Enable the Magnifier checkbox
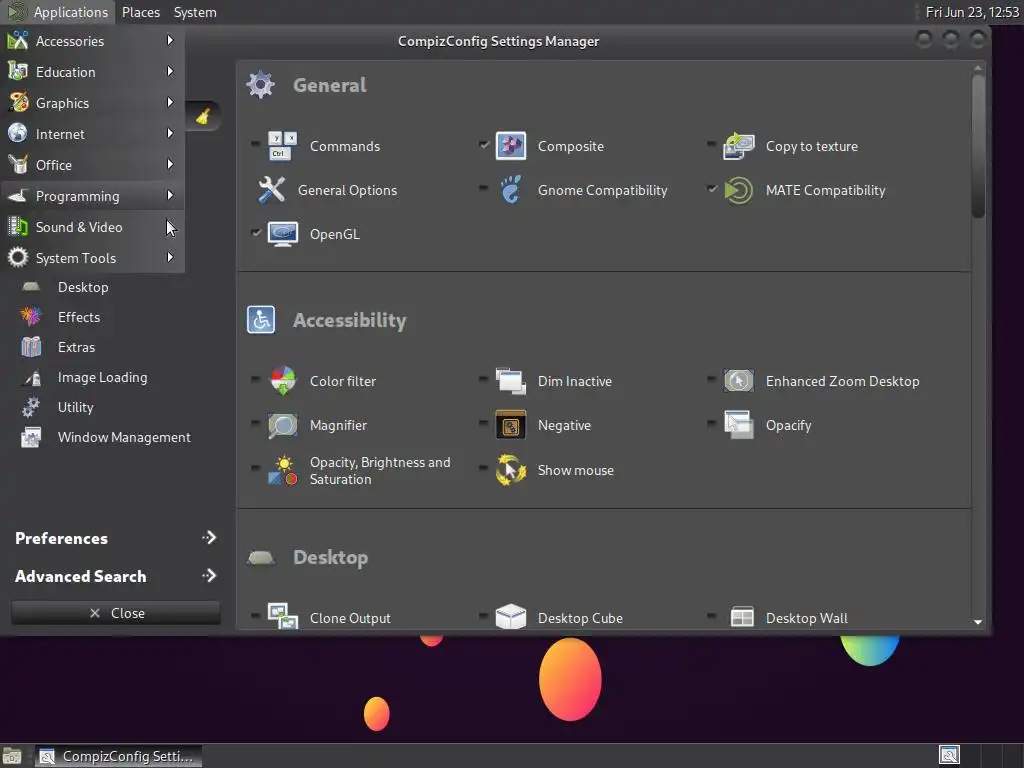The height and width of the screenshot is (768, 1024). [x=255, y=424]
